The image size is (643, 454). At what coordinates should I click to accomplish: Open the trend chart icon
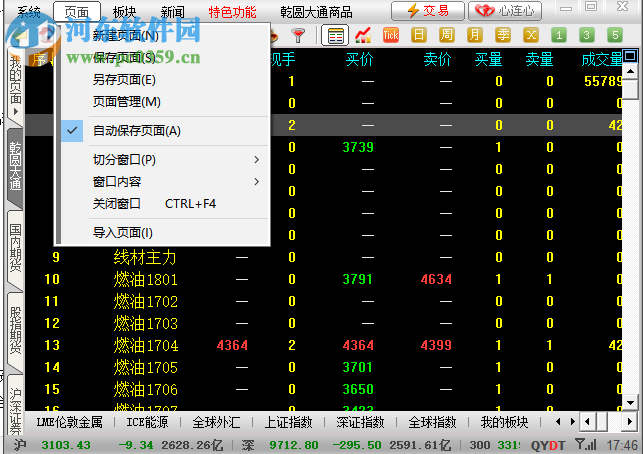(x=363, y=35)
